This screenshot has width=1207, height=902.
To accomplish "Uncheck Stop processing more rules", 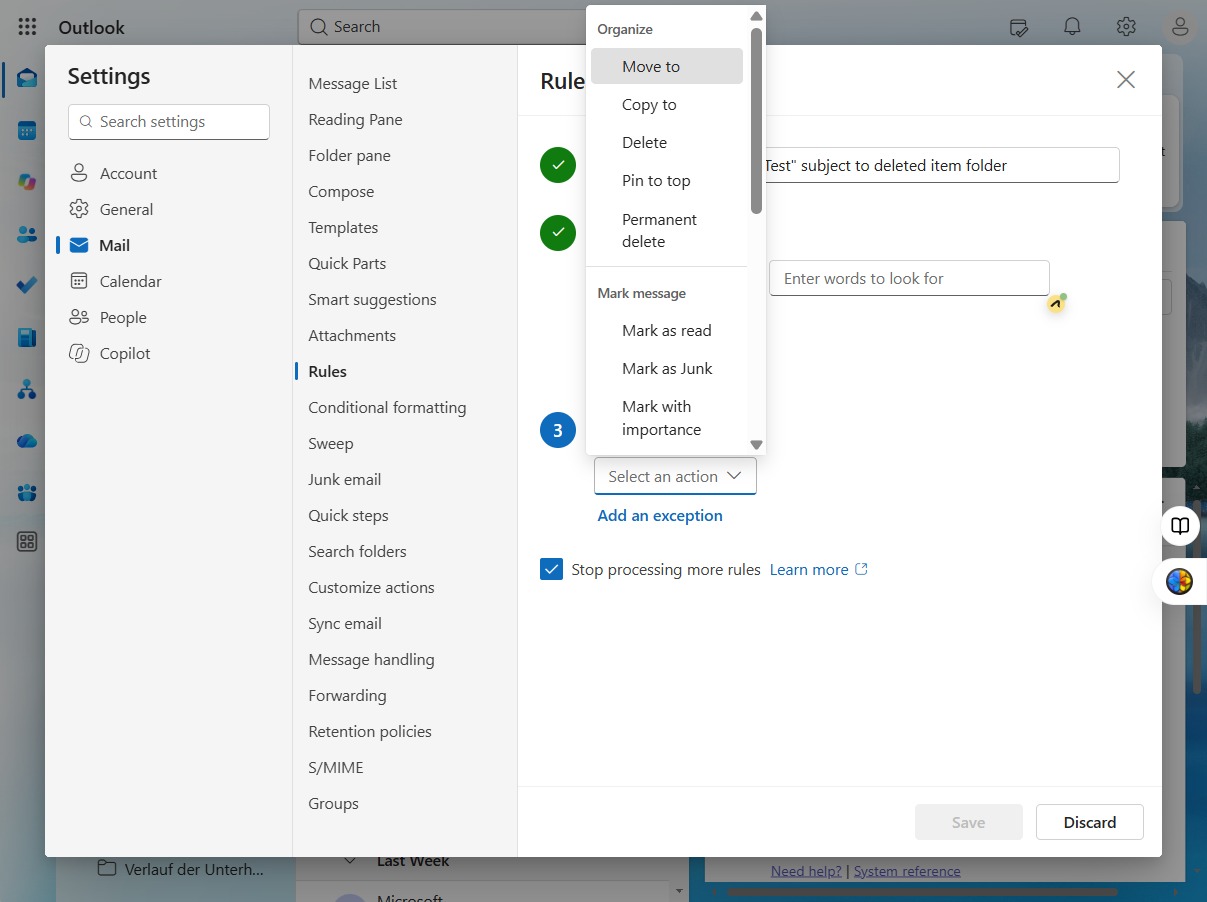I will pos(551,569).
